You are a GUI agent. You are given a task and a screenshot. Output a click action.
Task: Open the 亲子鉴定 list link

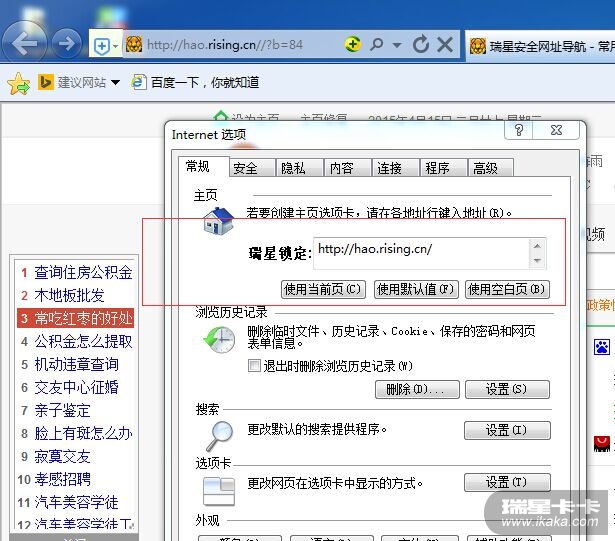click(x=62, y=410)
